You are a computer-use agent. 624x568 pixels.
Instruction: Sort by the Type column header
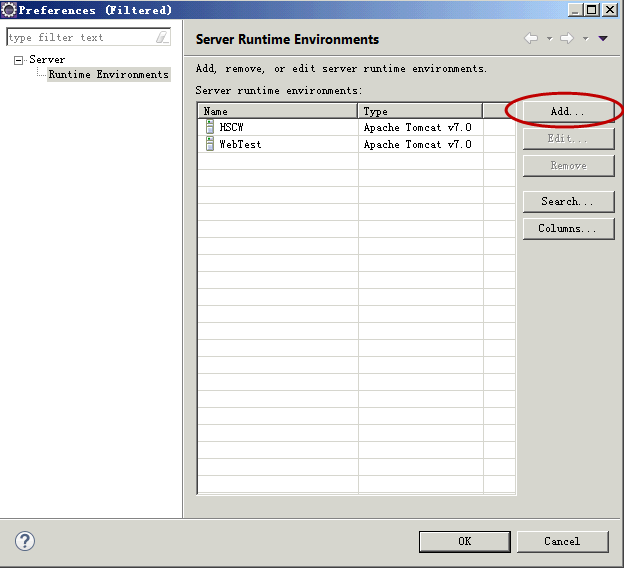(x=420, y=111)
